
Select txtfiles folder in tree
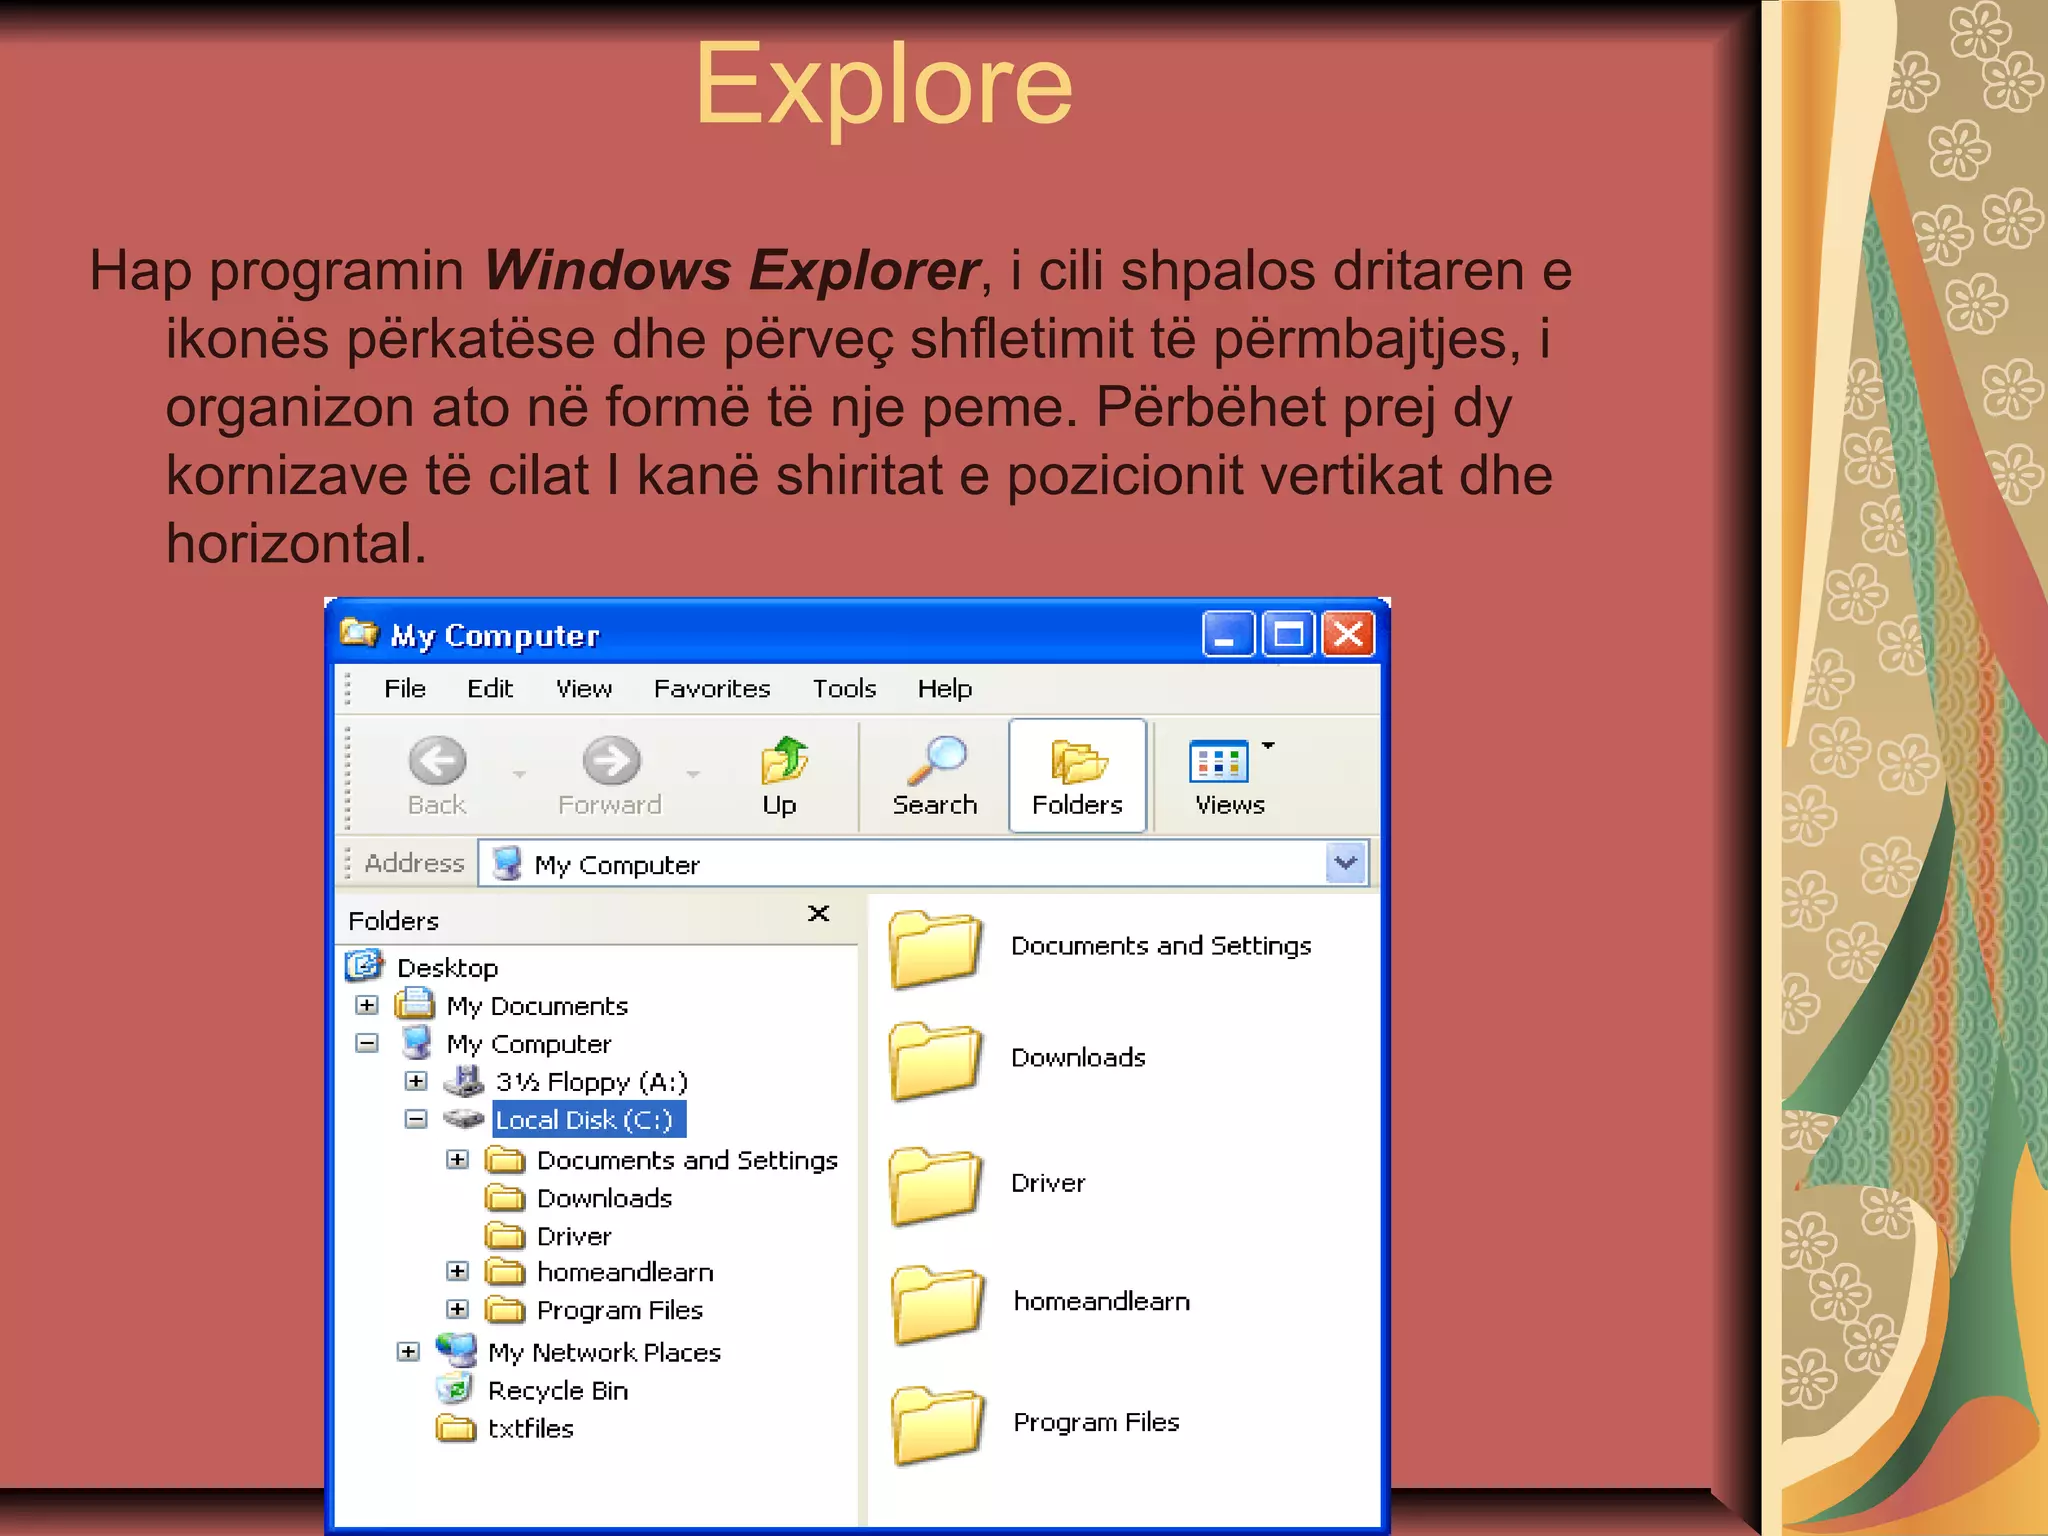[x=530, y=1429]
